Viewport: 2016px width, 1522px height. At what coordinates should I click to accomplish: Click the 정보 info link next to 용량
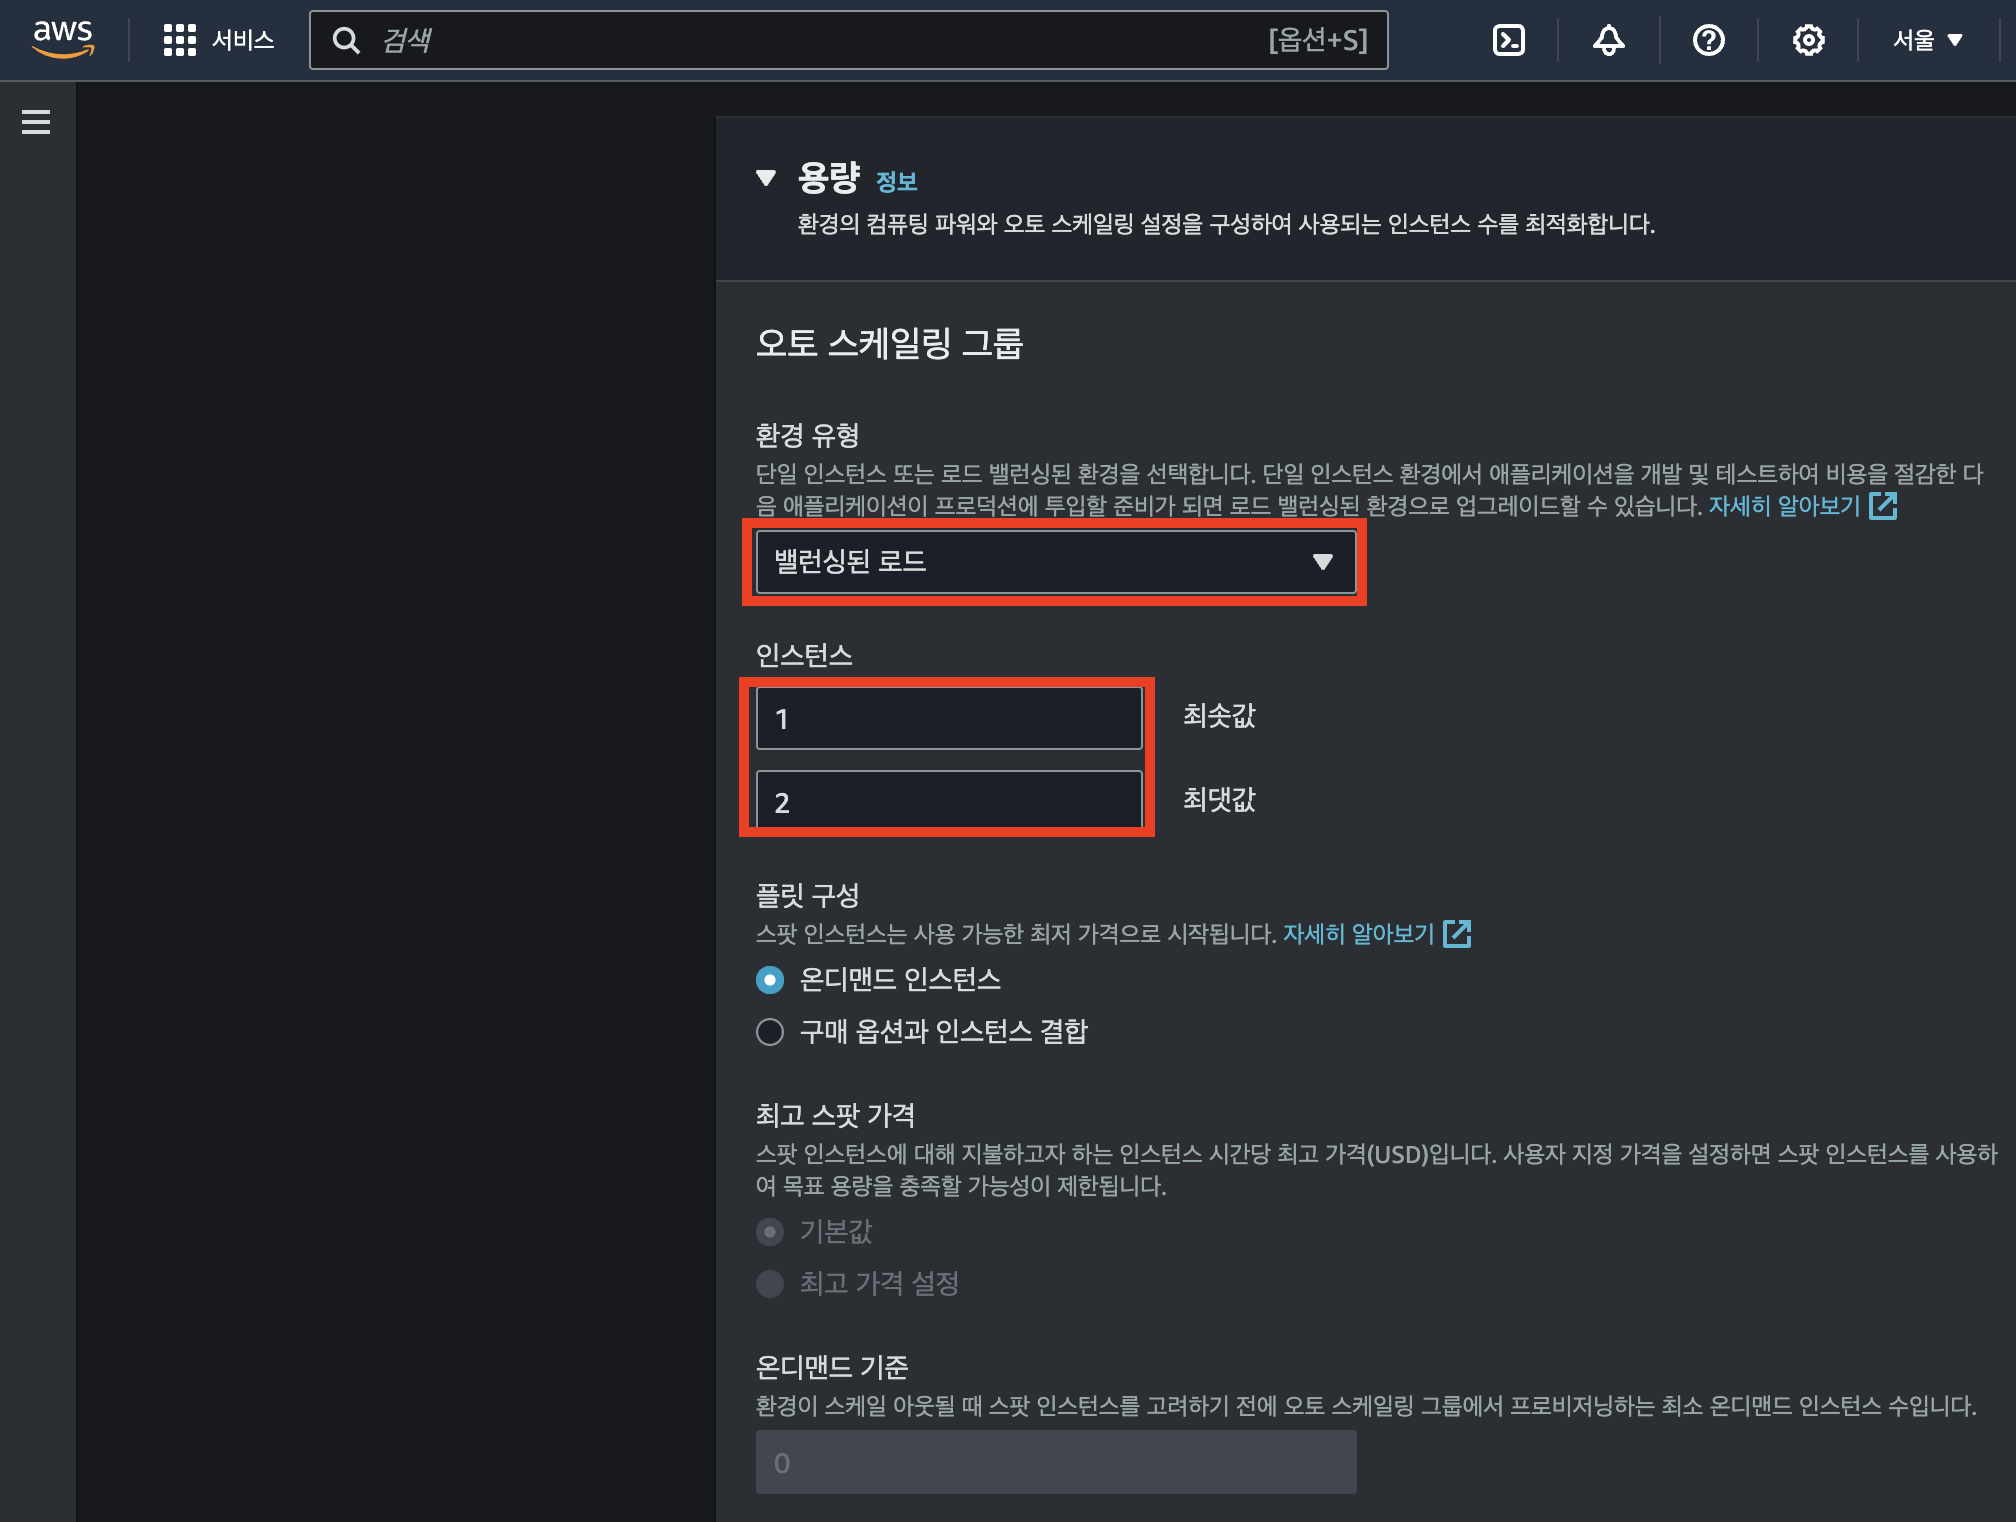tap(896, 182)
